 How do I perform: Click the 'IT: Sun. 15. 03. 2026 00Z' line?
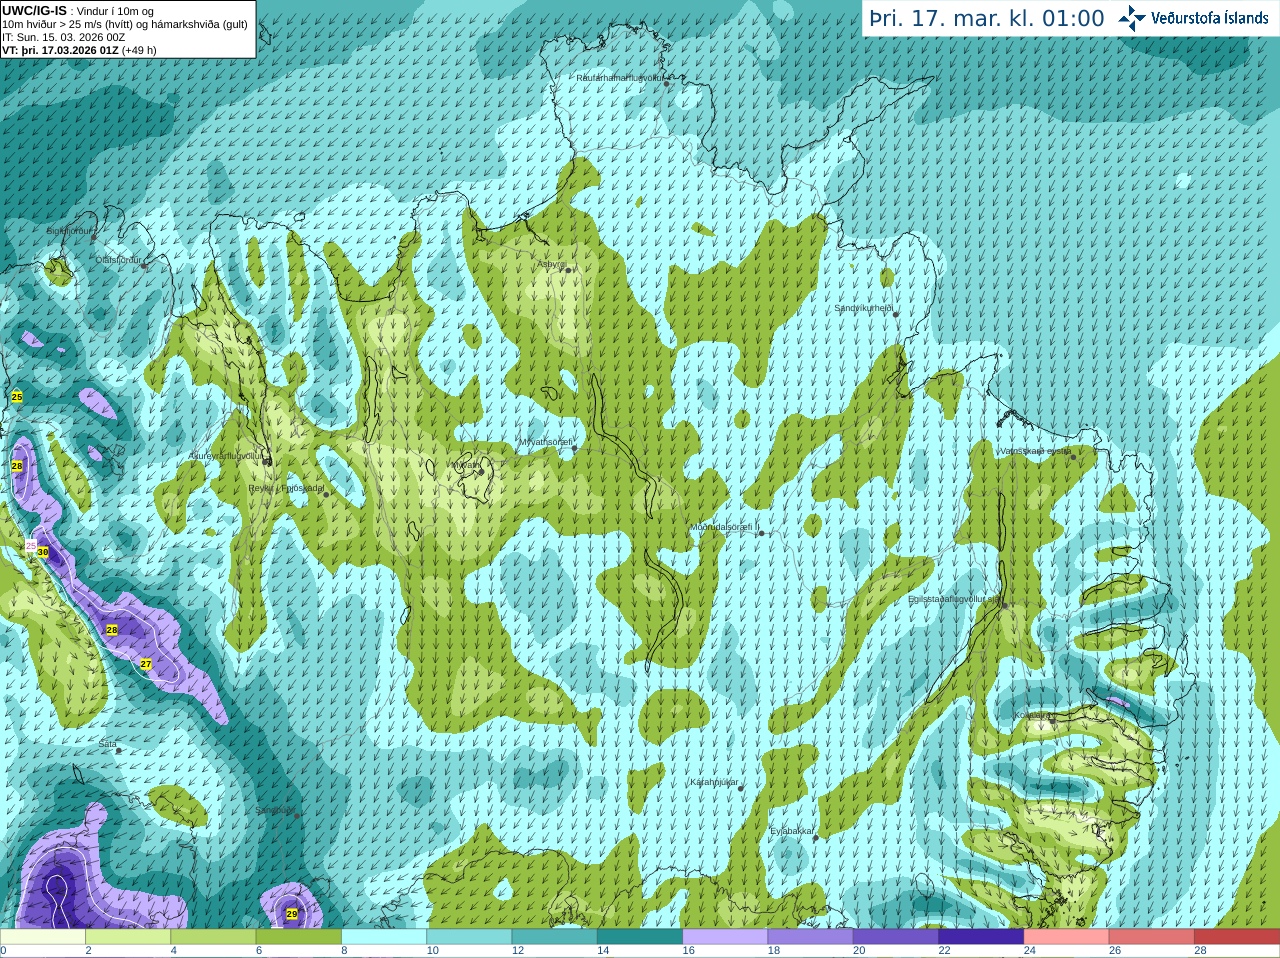(x=64, y=37)
